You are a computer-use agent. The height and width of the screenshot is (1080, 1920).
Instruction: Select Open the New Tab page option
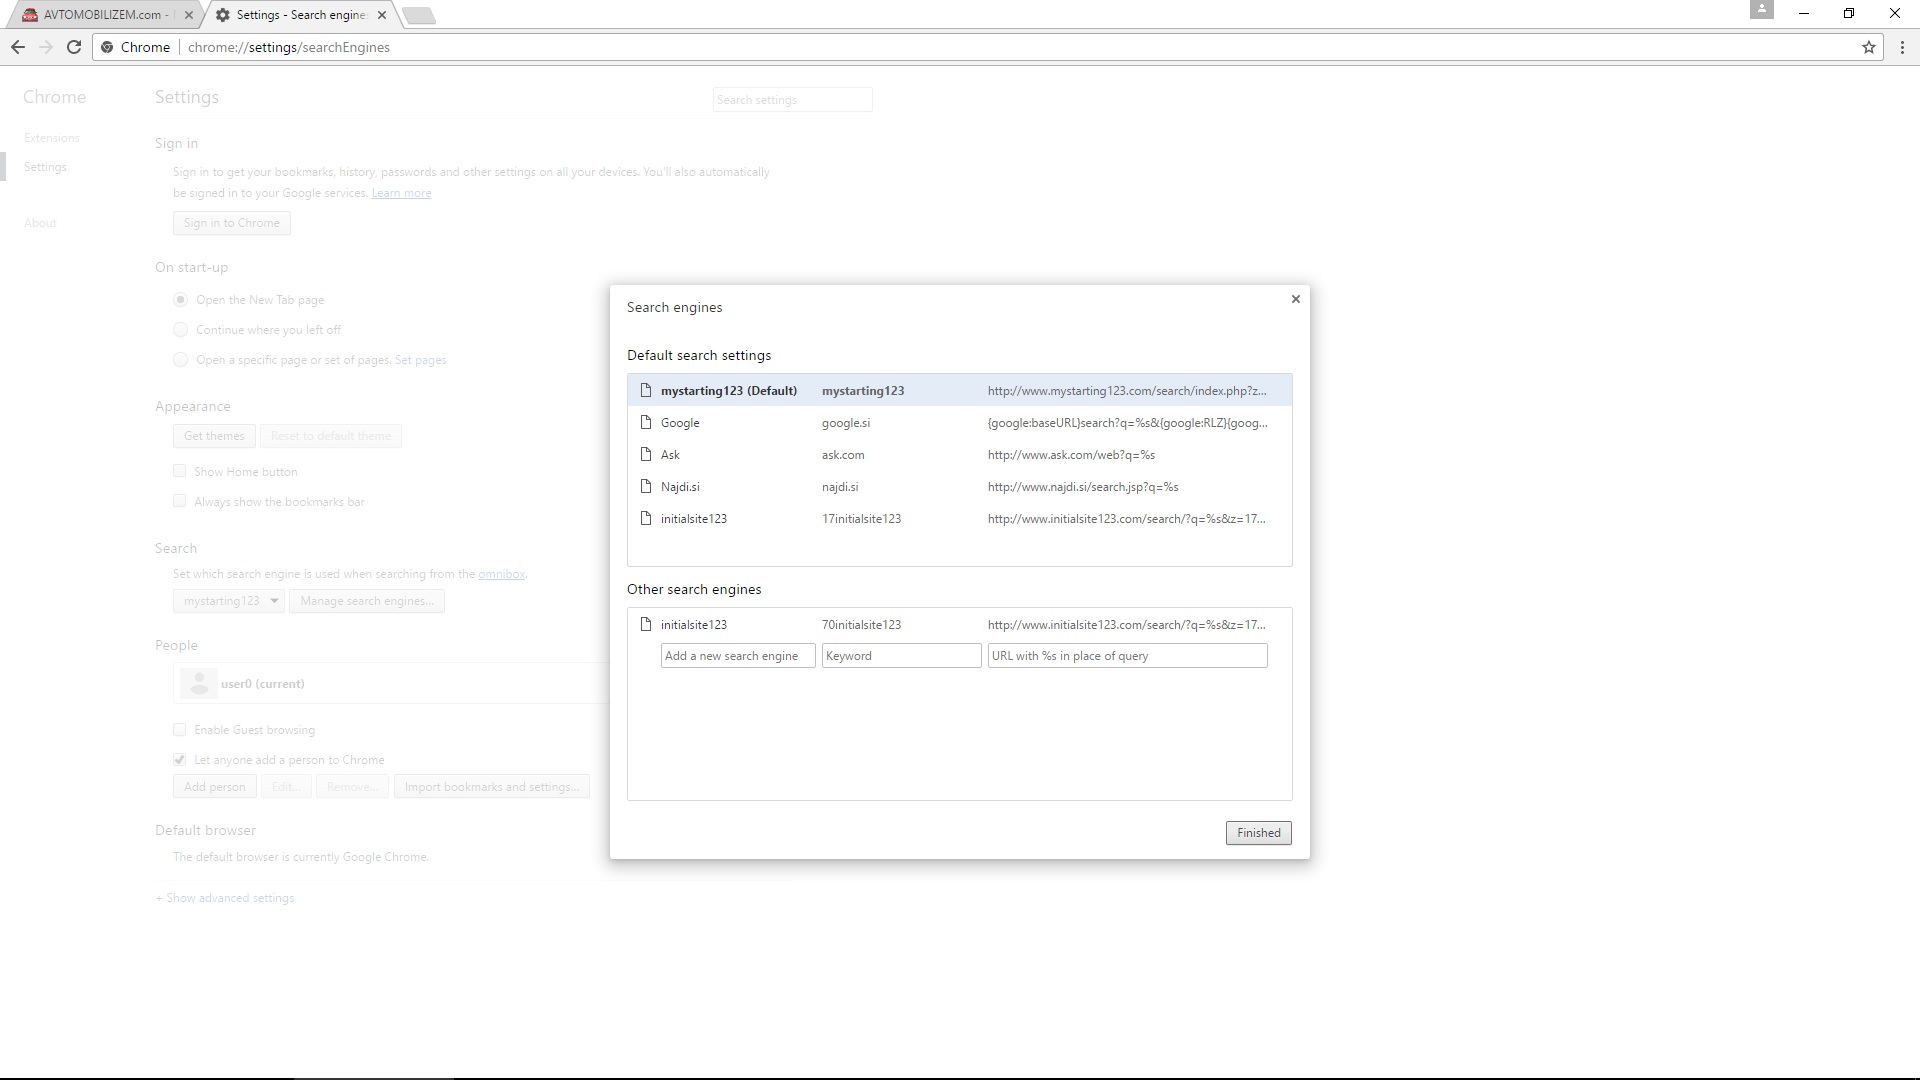(180, 300)
